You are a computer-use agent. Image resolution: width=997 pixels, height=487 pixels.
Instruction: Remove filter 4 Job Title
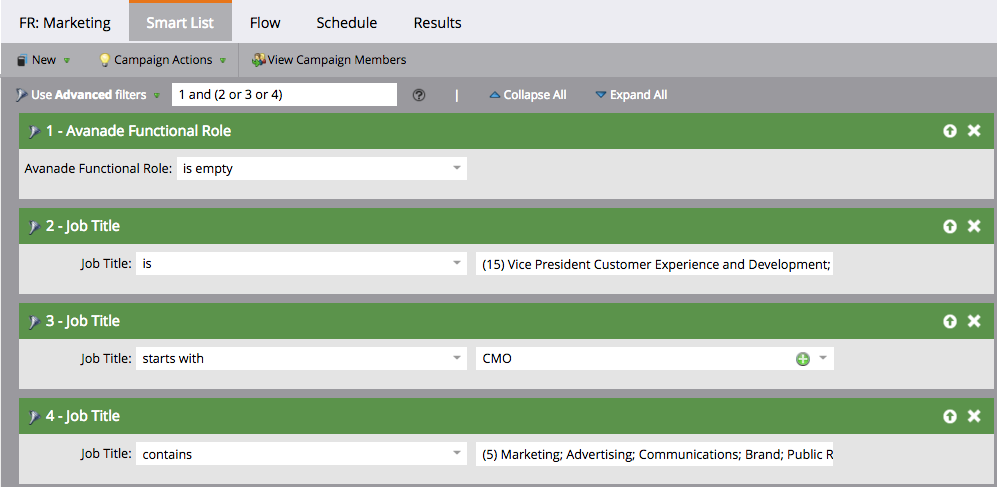pyautogui.click(x=974, y=416)
